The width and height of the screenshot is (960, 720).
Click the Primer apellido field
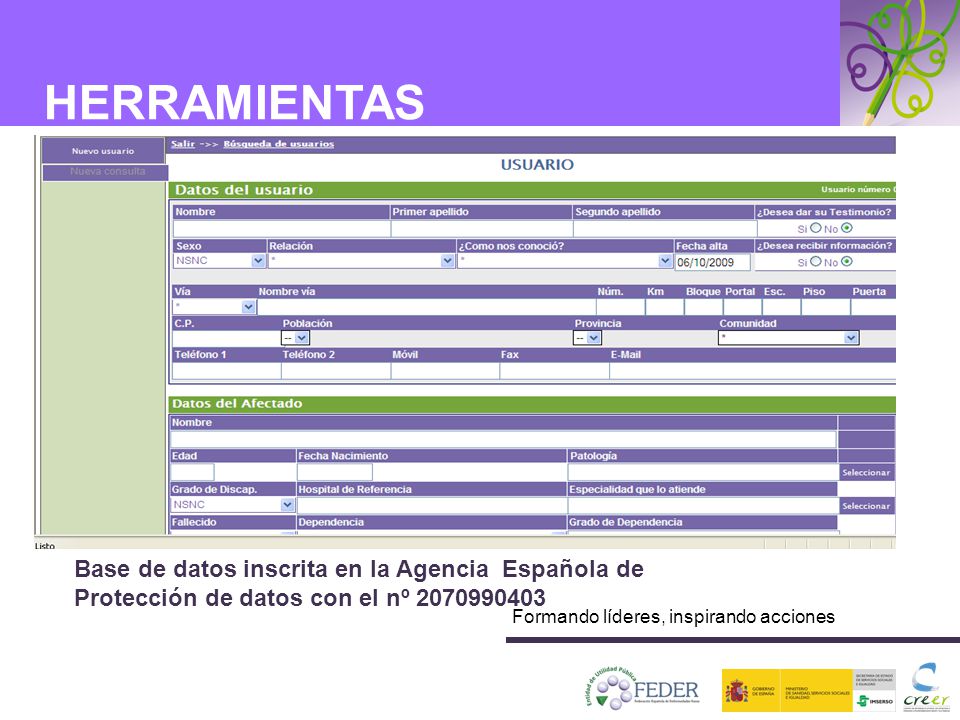(482, 228)
